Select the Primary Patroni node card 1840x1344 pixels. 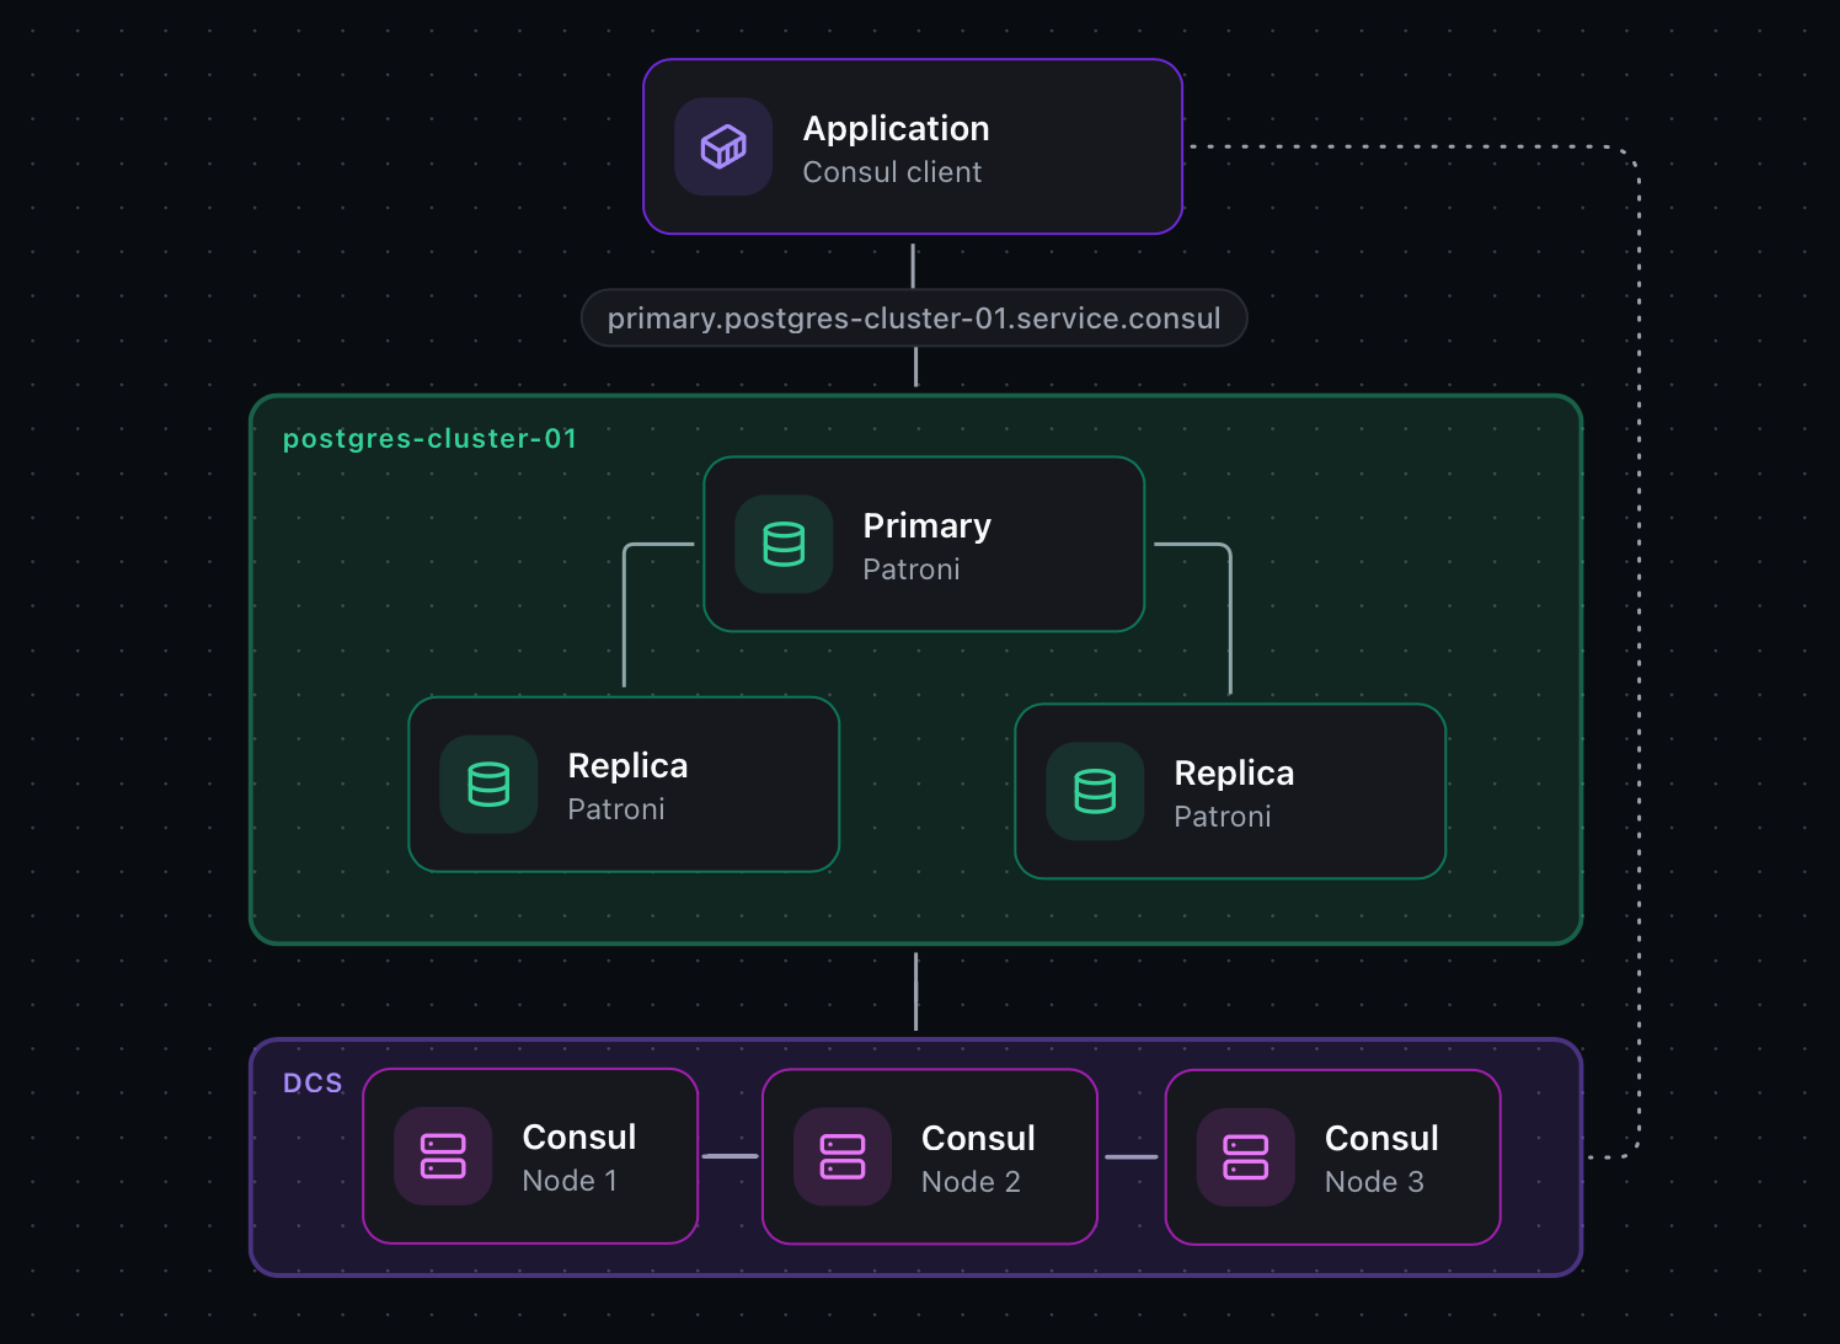924,544
